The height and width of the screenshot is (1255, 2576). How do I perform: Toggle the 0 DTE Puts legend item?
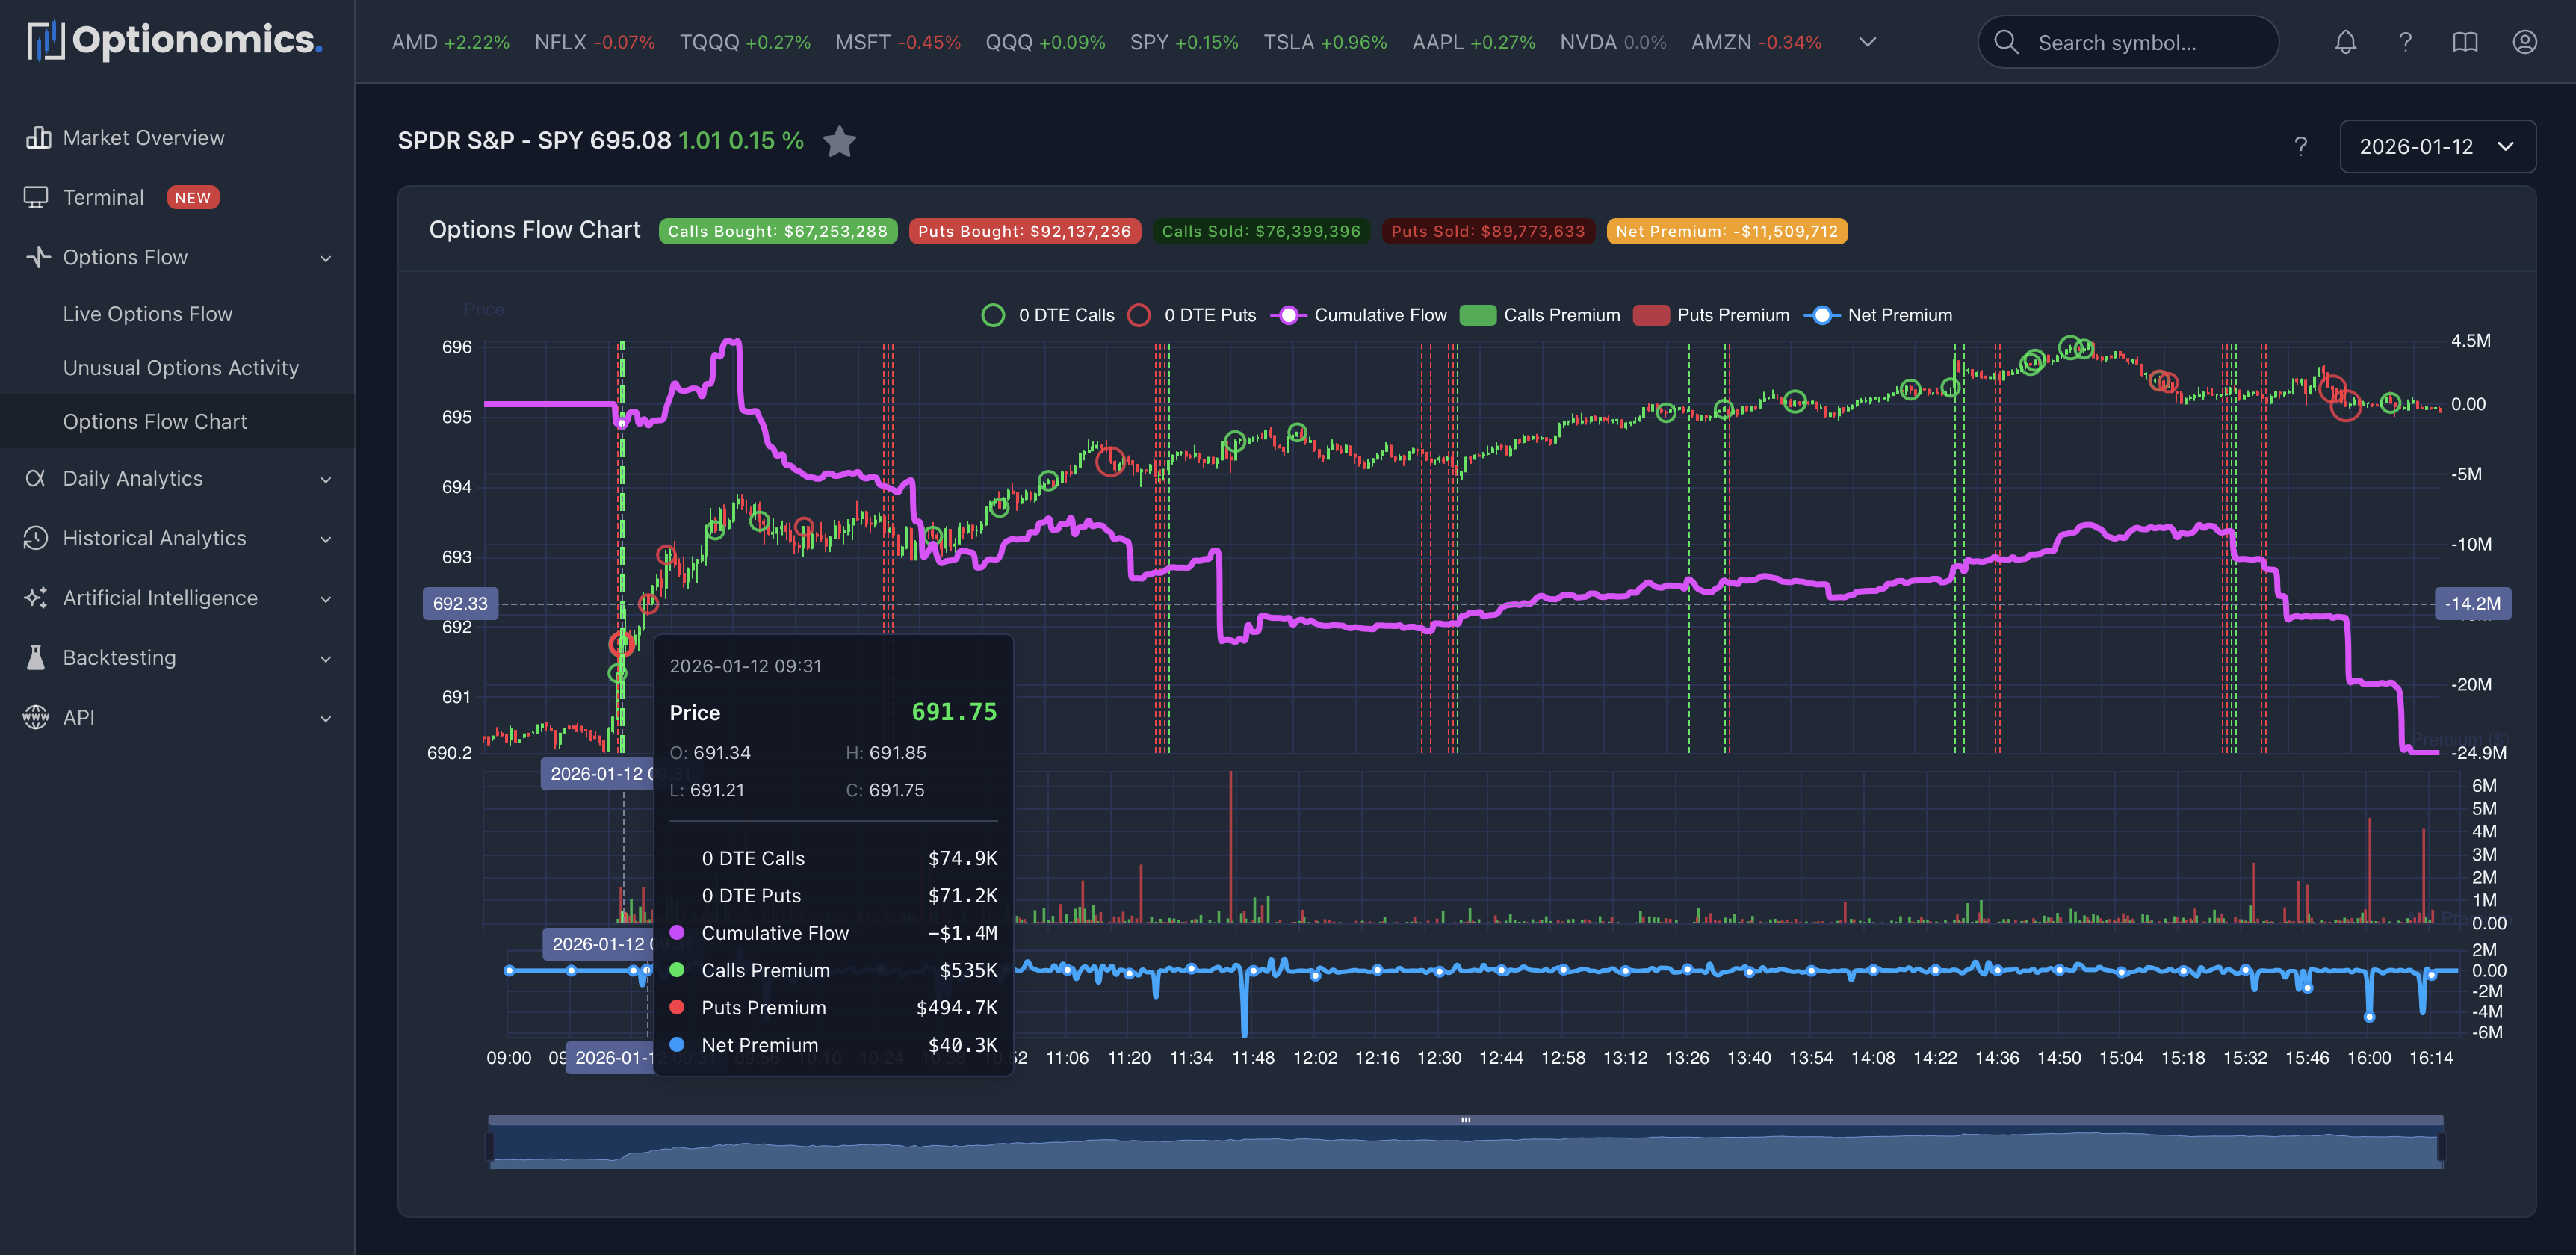click(x=1196, y=314)
